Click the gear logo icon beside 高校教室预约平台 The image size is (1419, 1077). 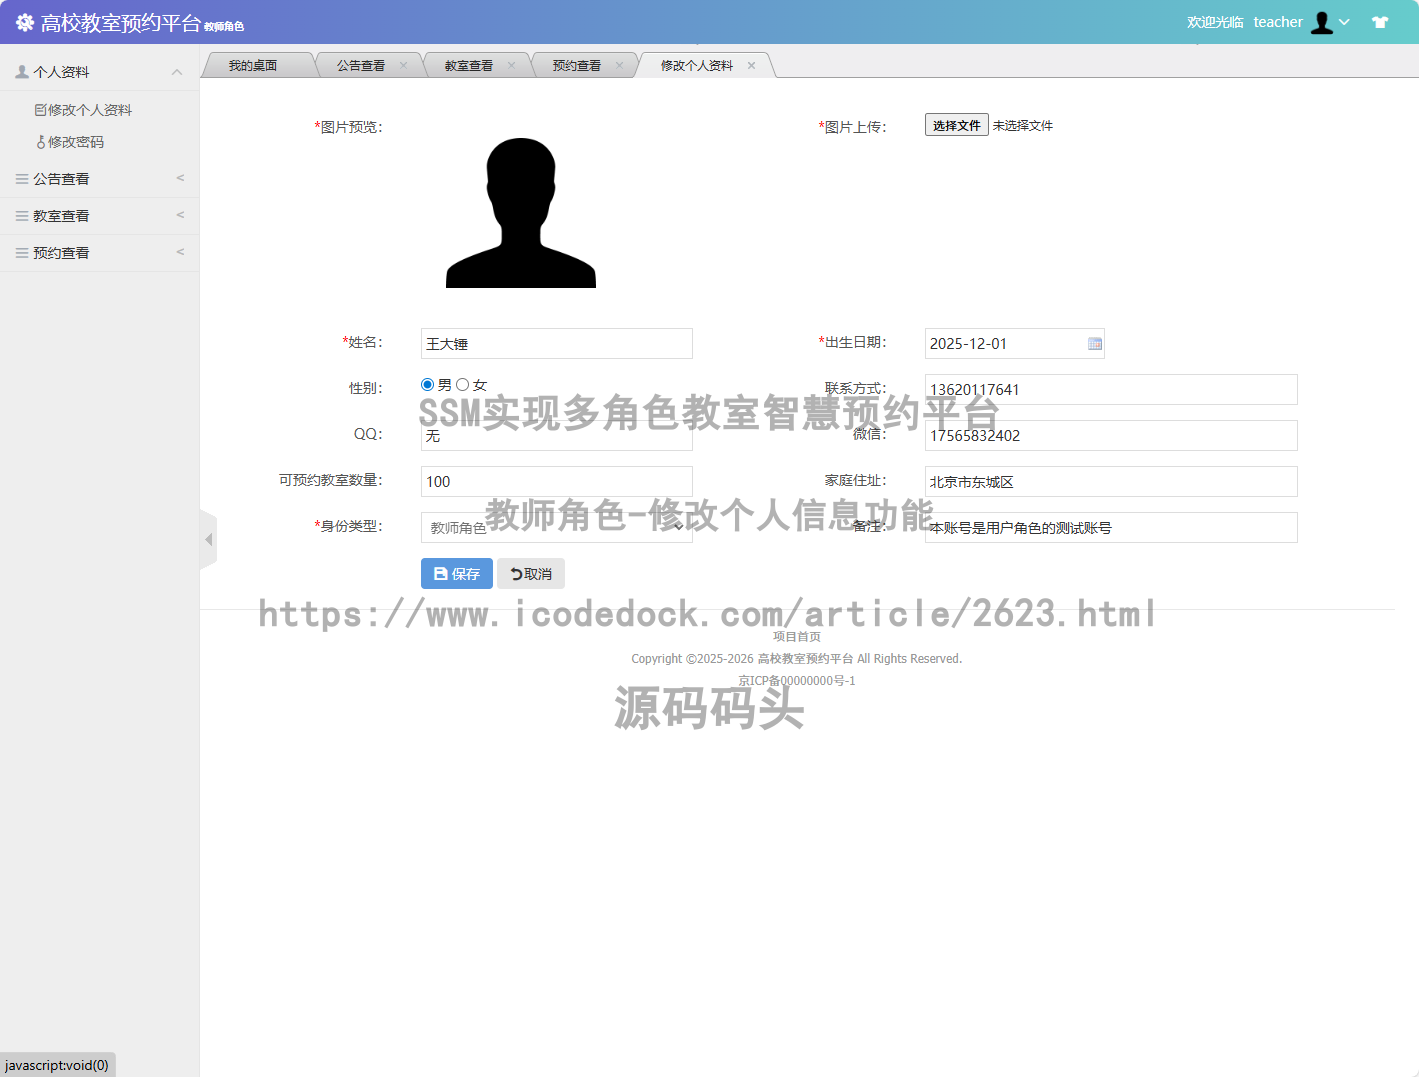(x=24, y=20)
